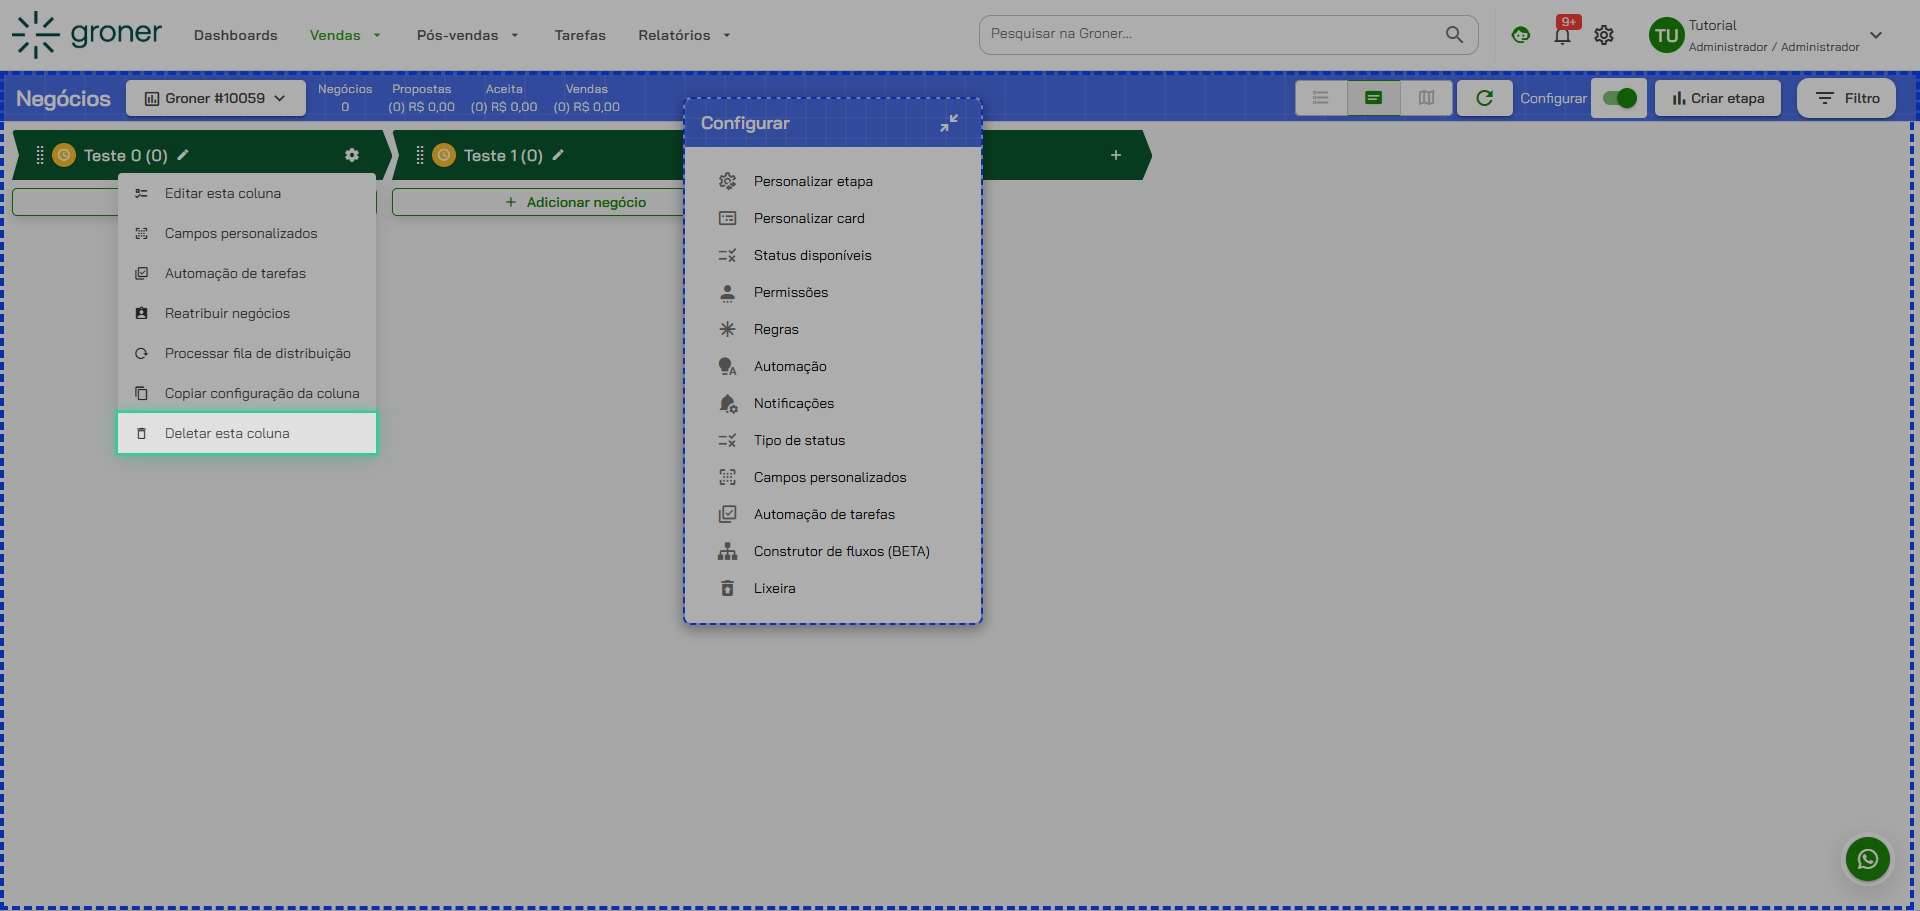
Task: Toggle the Configurar switch off
Action: tap(1618, 98)
